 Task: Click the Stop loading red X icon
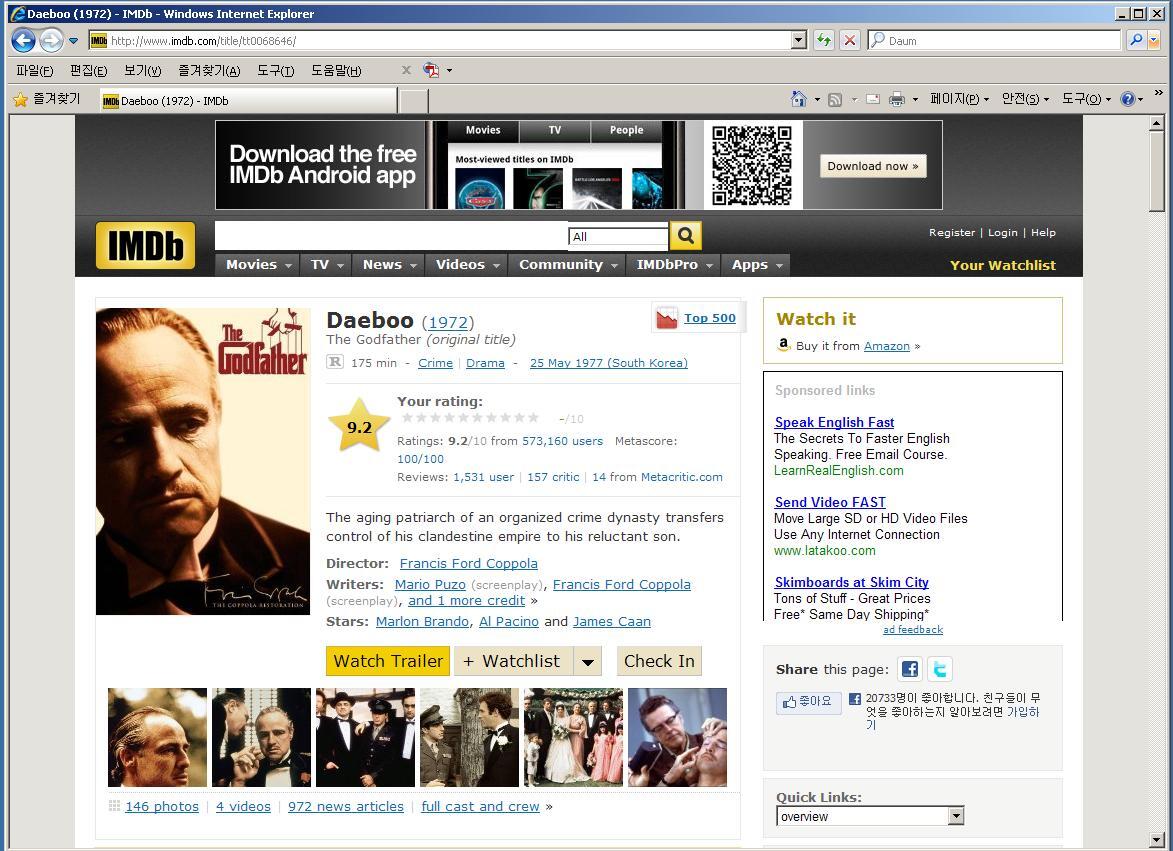[850, 40]
